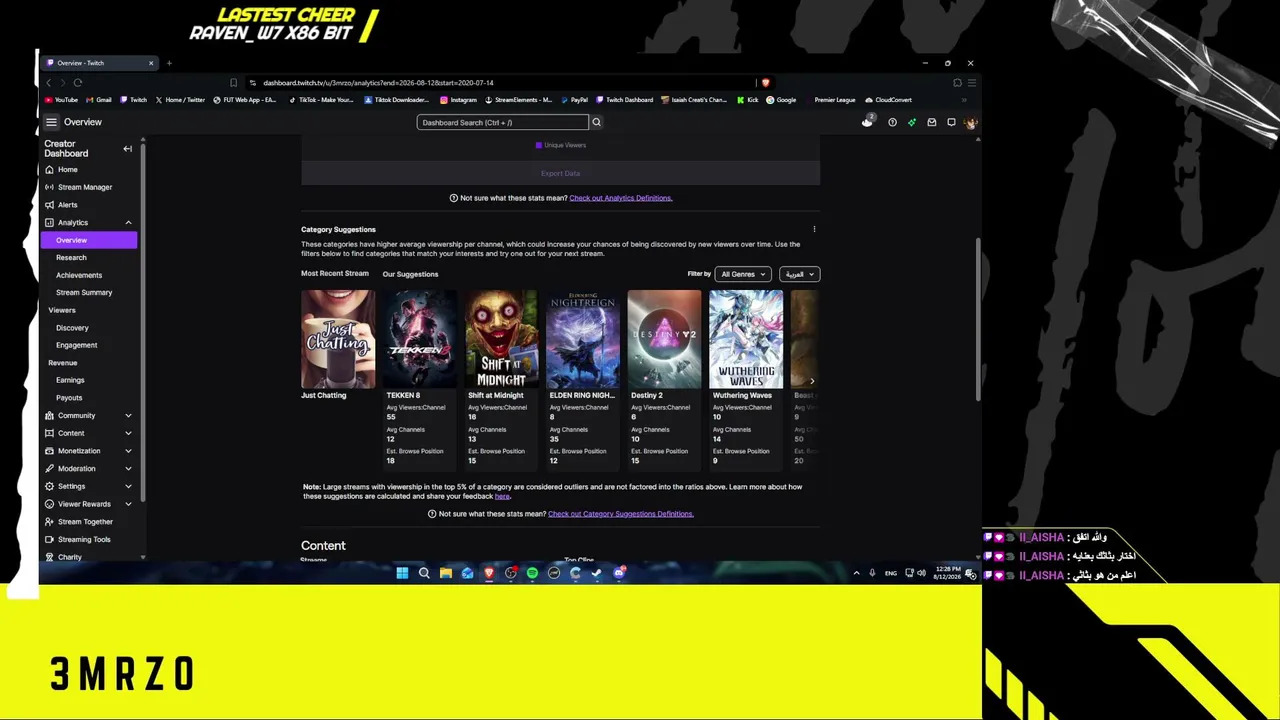Open Achievements in Analytics menu
Image resolution: width=1280 pixels, height=720 pixels.
click(x=79, y=275)
